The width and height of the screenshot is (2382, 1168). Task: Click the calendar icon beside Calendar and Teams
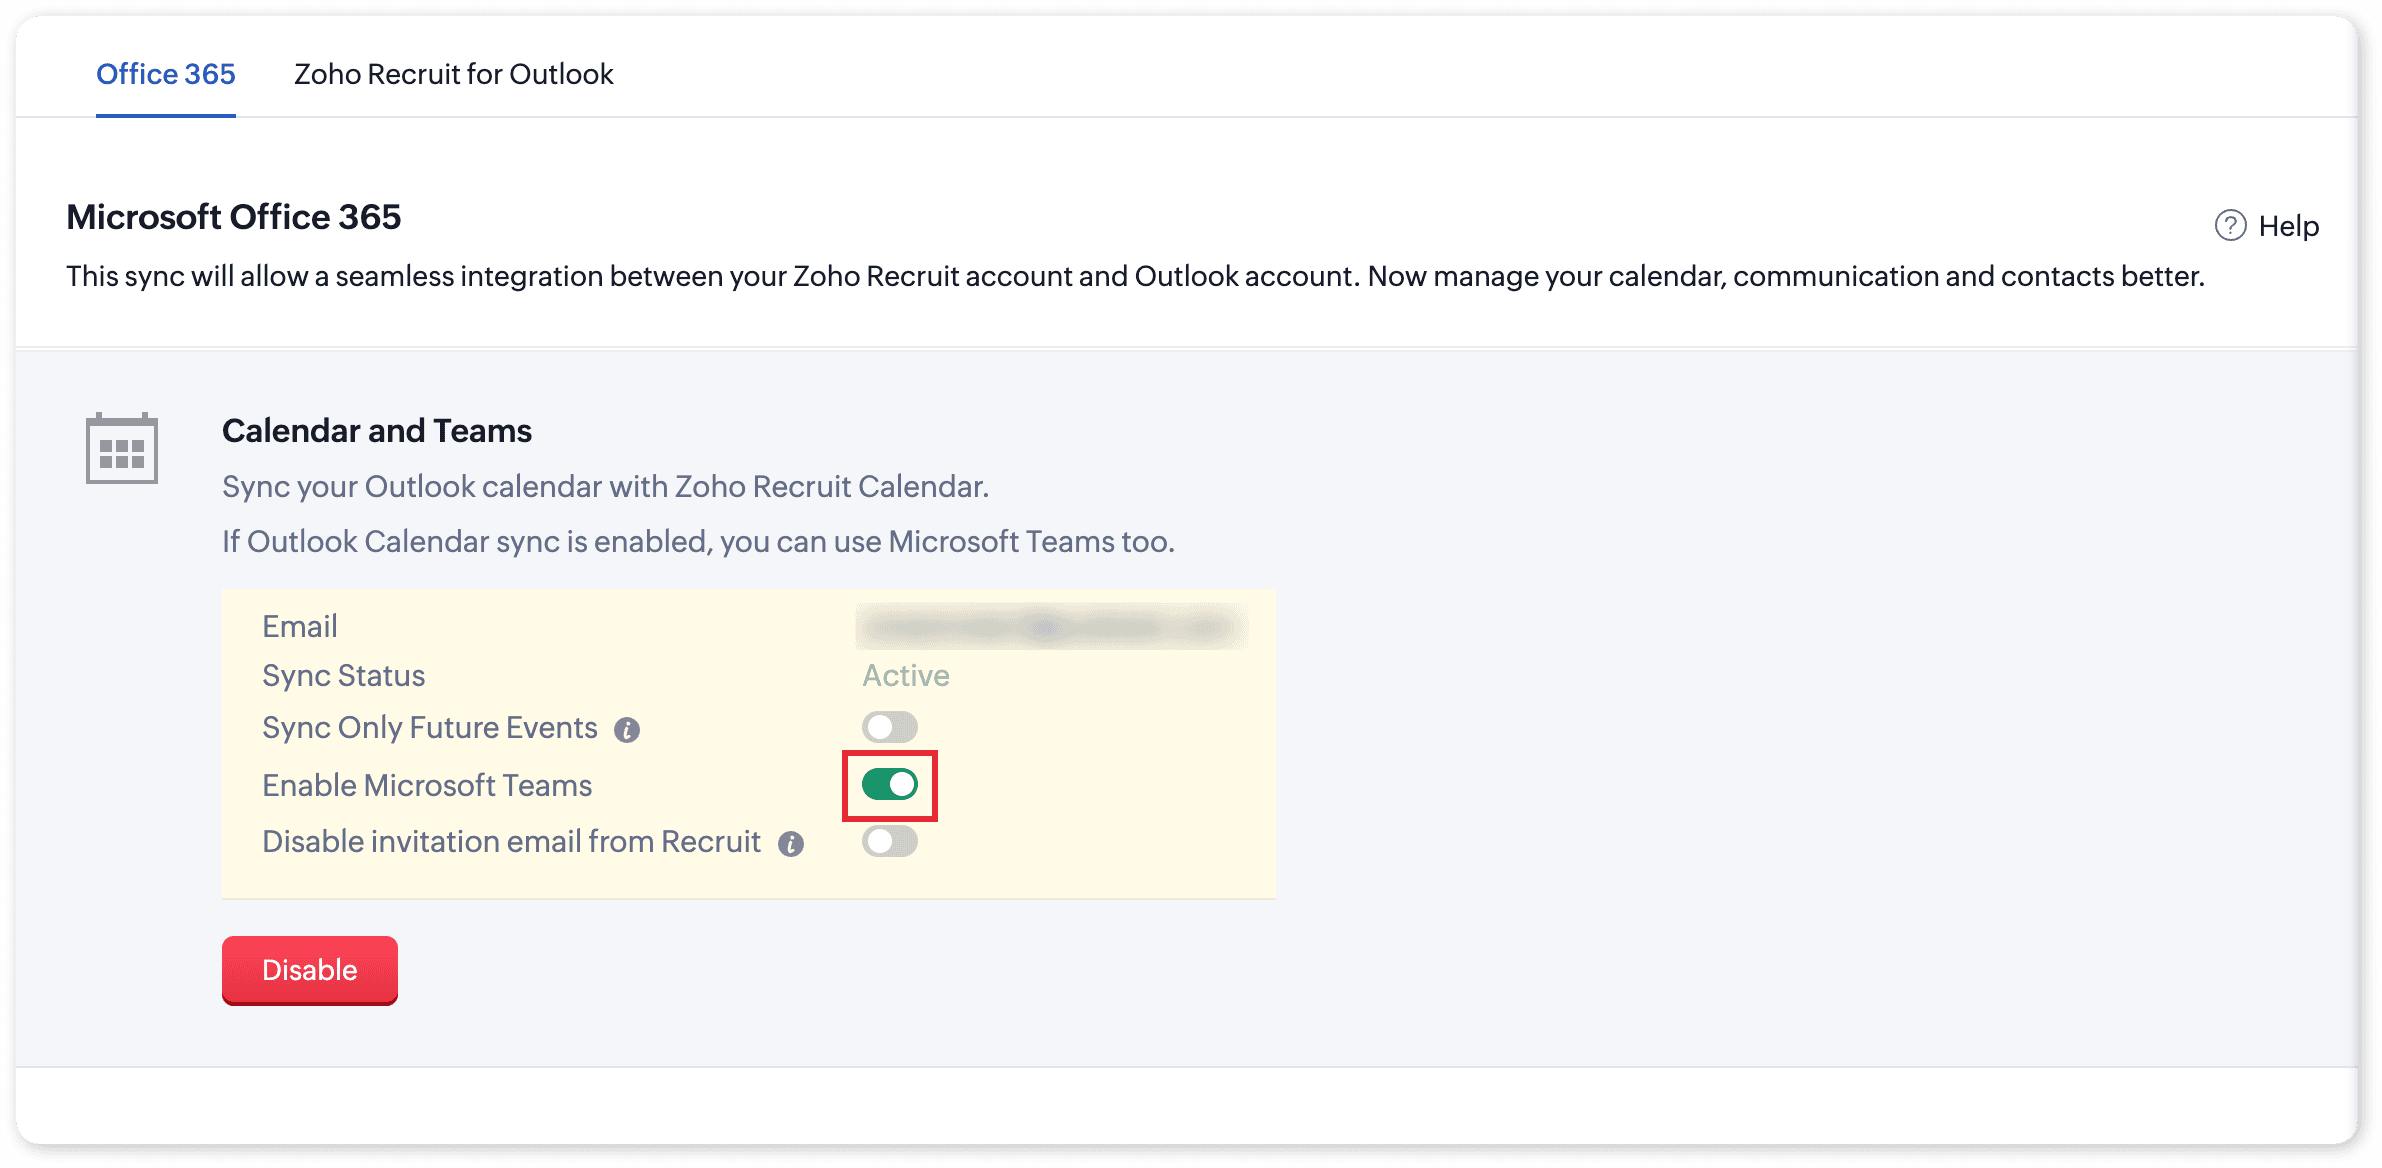122,448
